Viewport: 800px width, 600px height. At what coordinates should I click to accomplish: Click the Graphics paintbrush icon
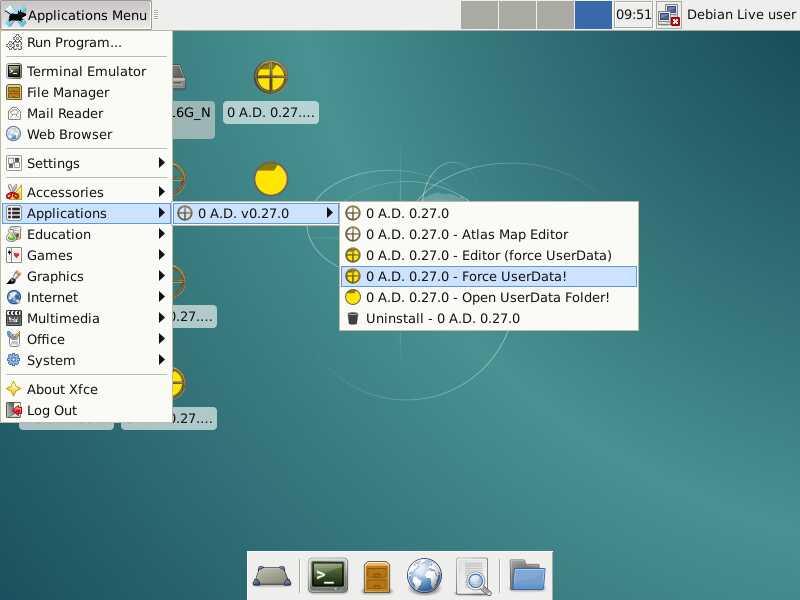pos(14,276)
